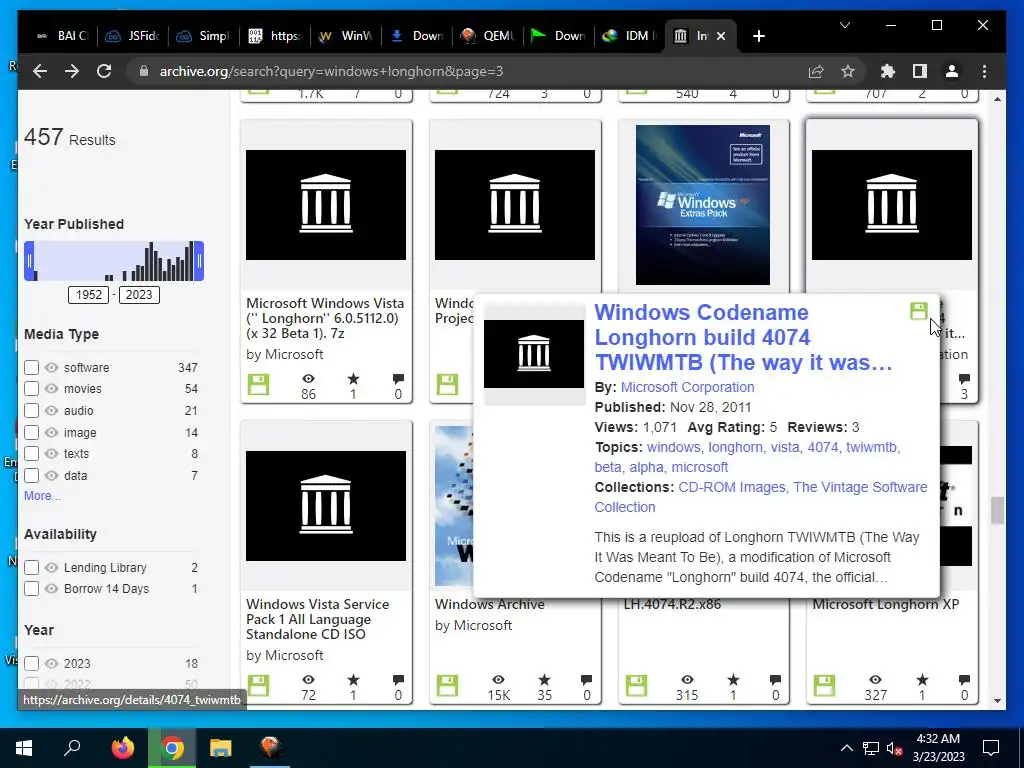This screenshot has width=1024, height=768.
Task: Toggle eye icon next to audio
Action: 52,411
